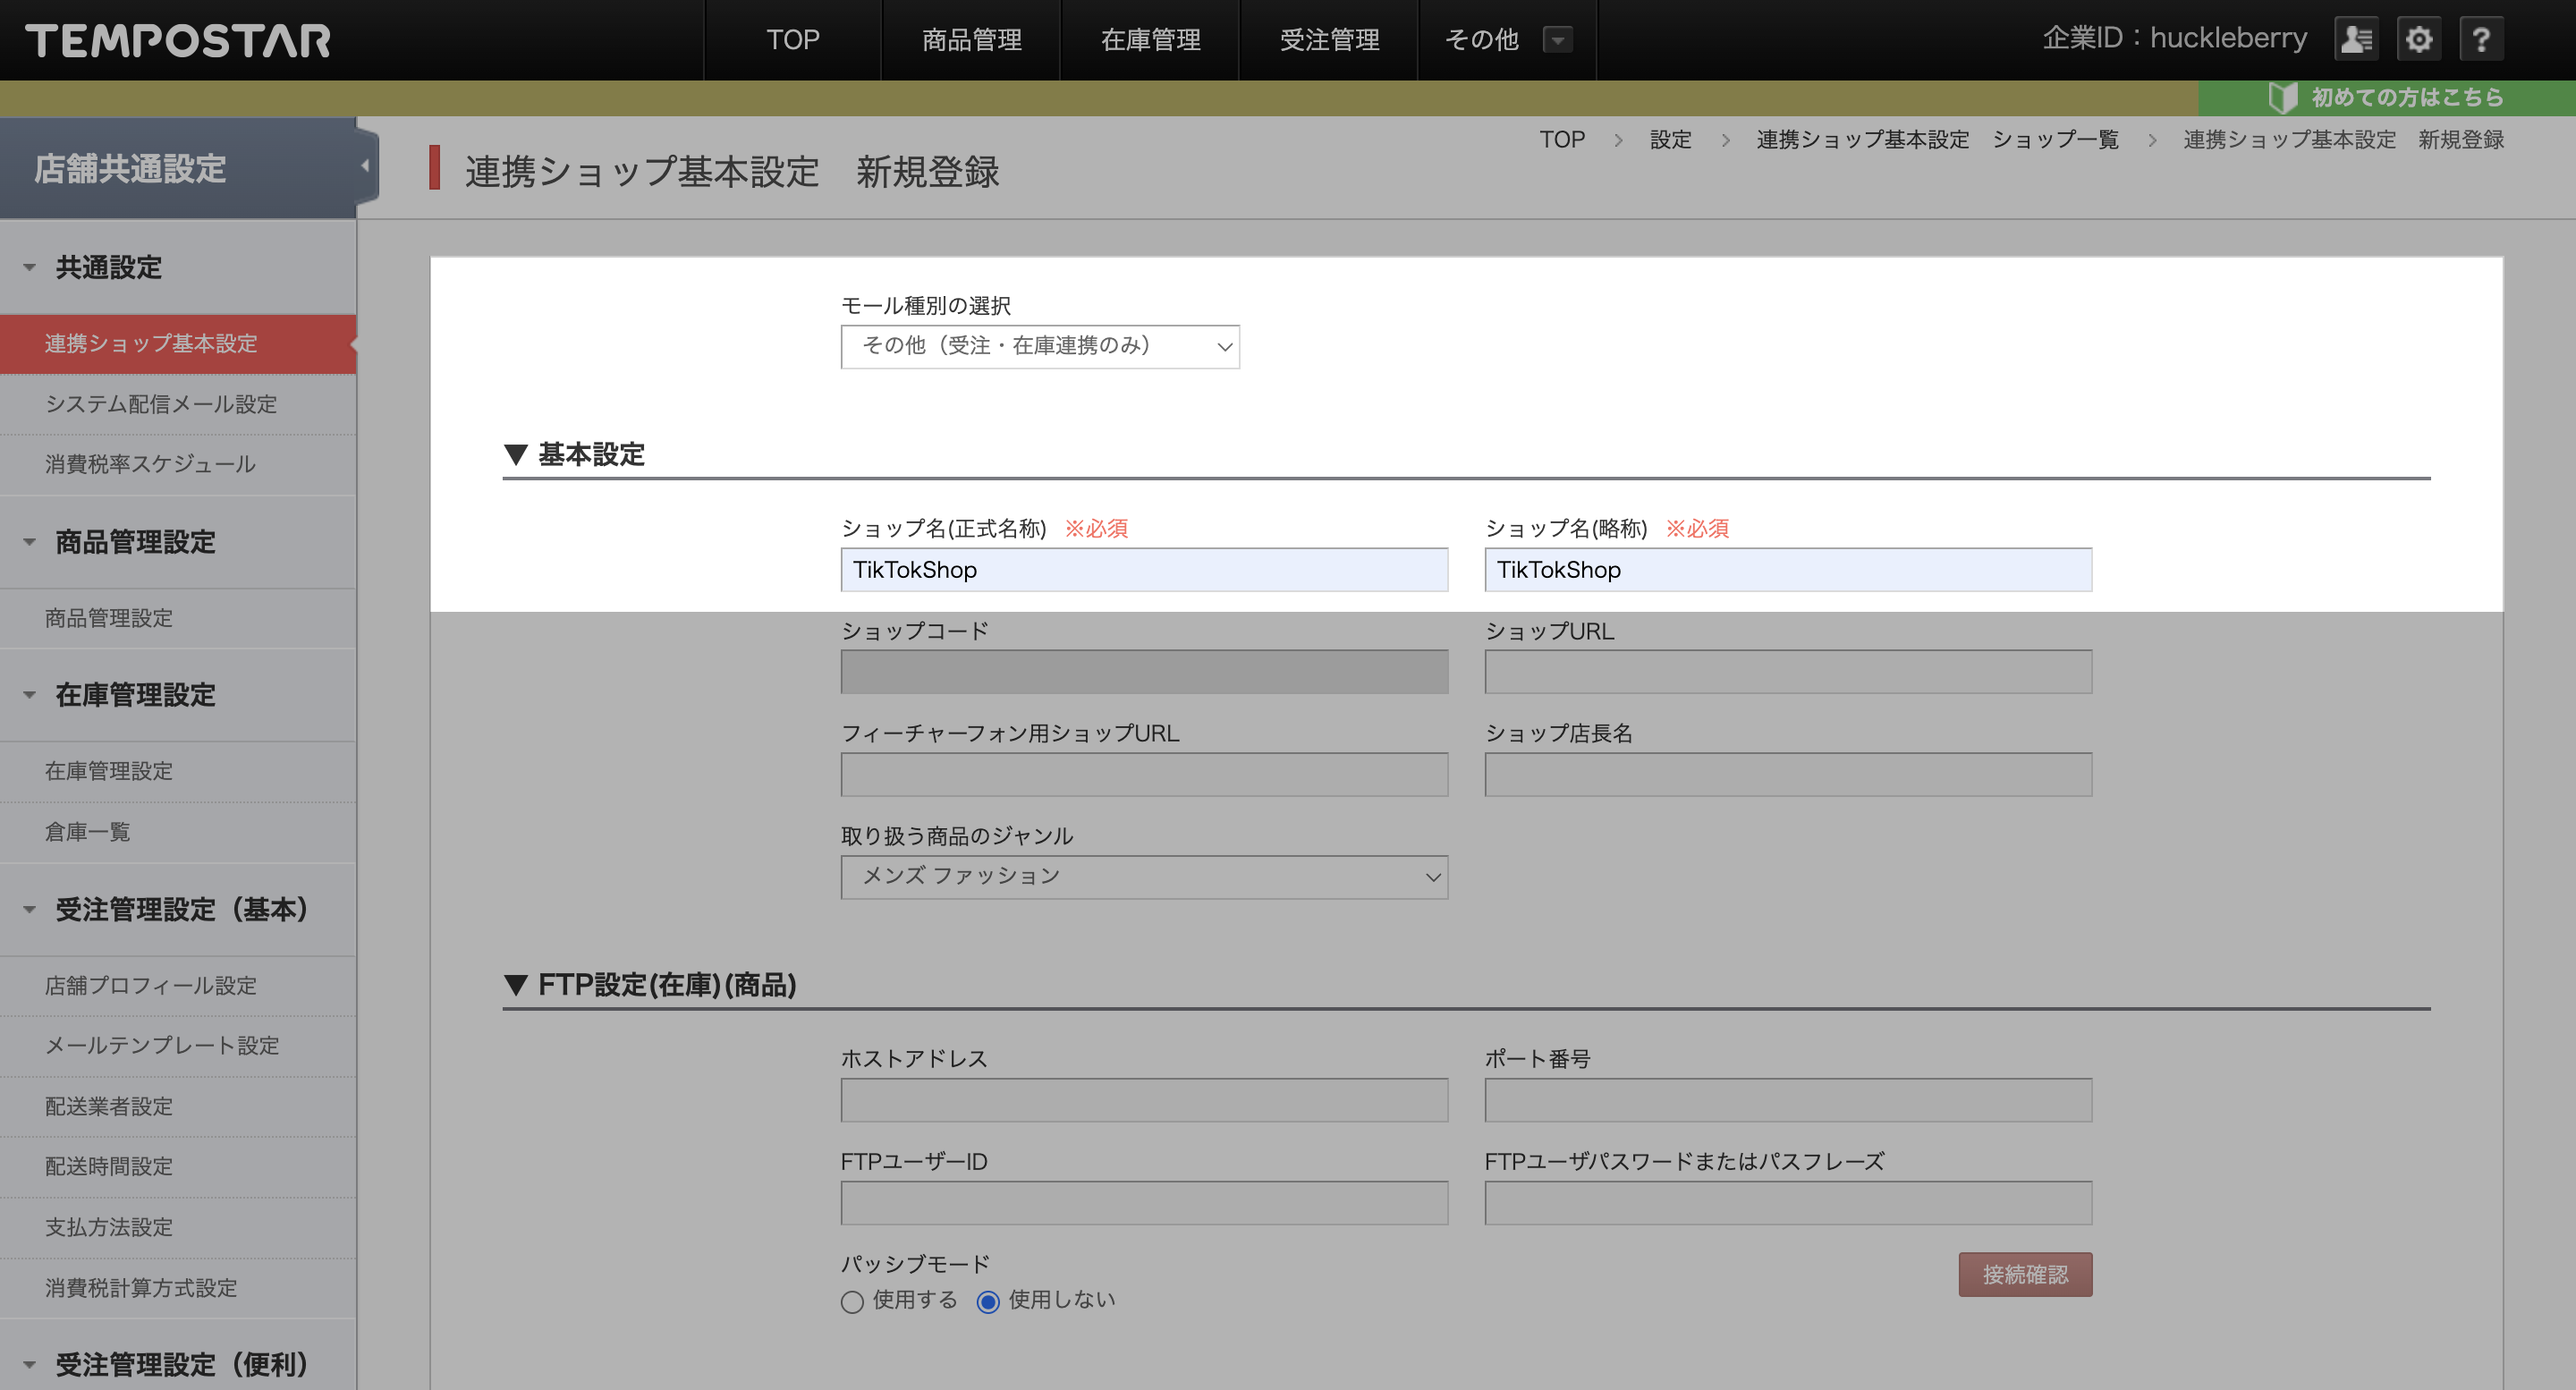Click the user account icon in header

coord(2357,39)
